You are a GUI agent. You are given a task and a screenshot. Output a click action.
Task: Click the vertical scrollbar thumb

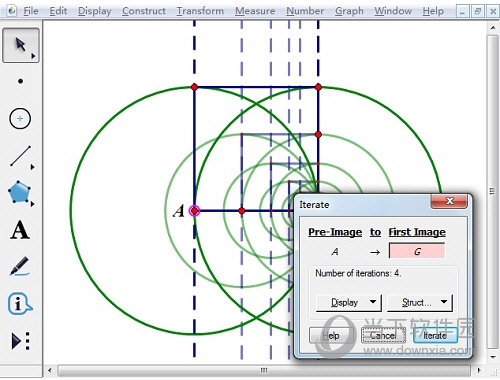tap(493, 191)
